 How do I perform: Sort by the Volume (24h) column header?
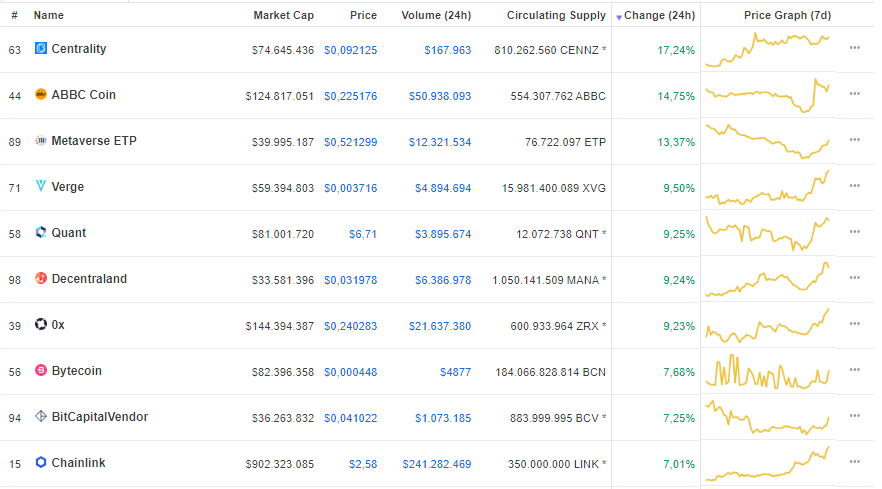436,15
